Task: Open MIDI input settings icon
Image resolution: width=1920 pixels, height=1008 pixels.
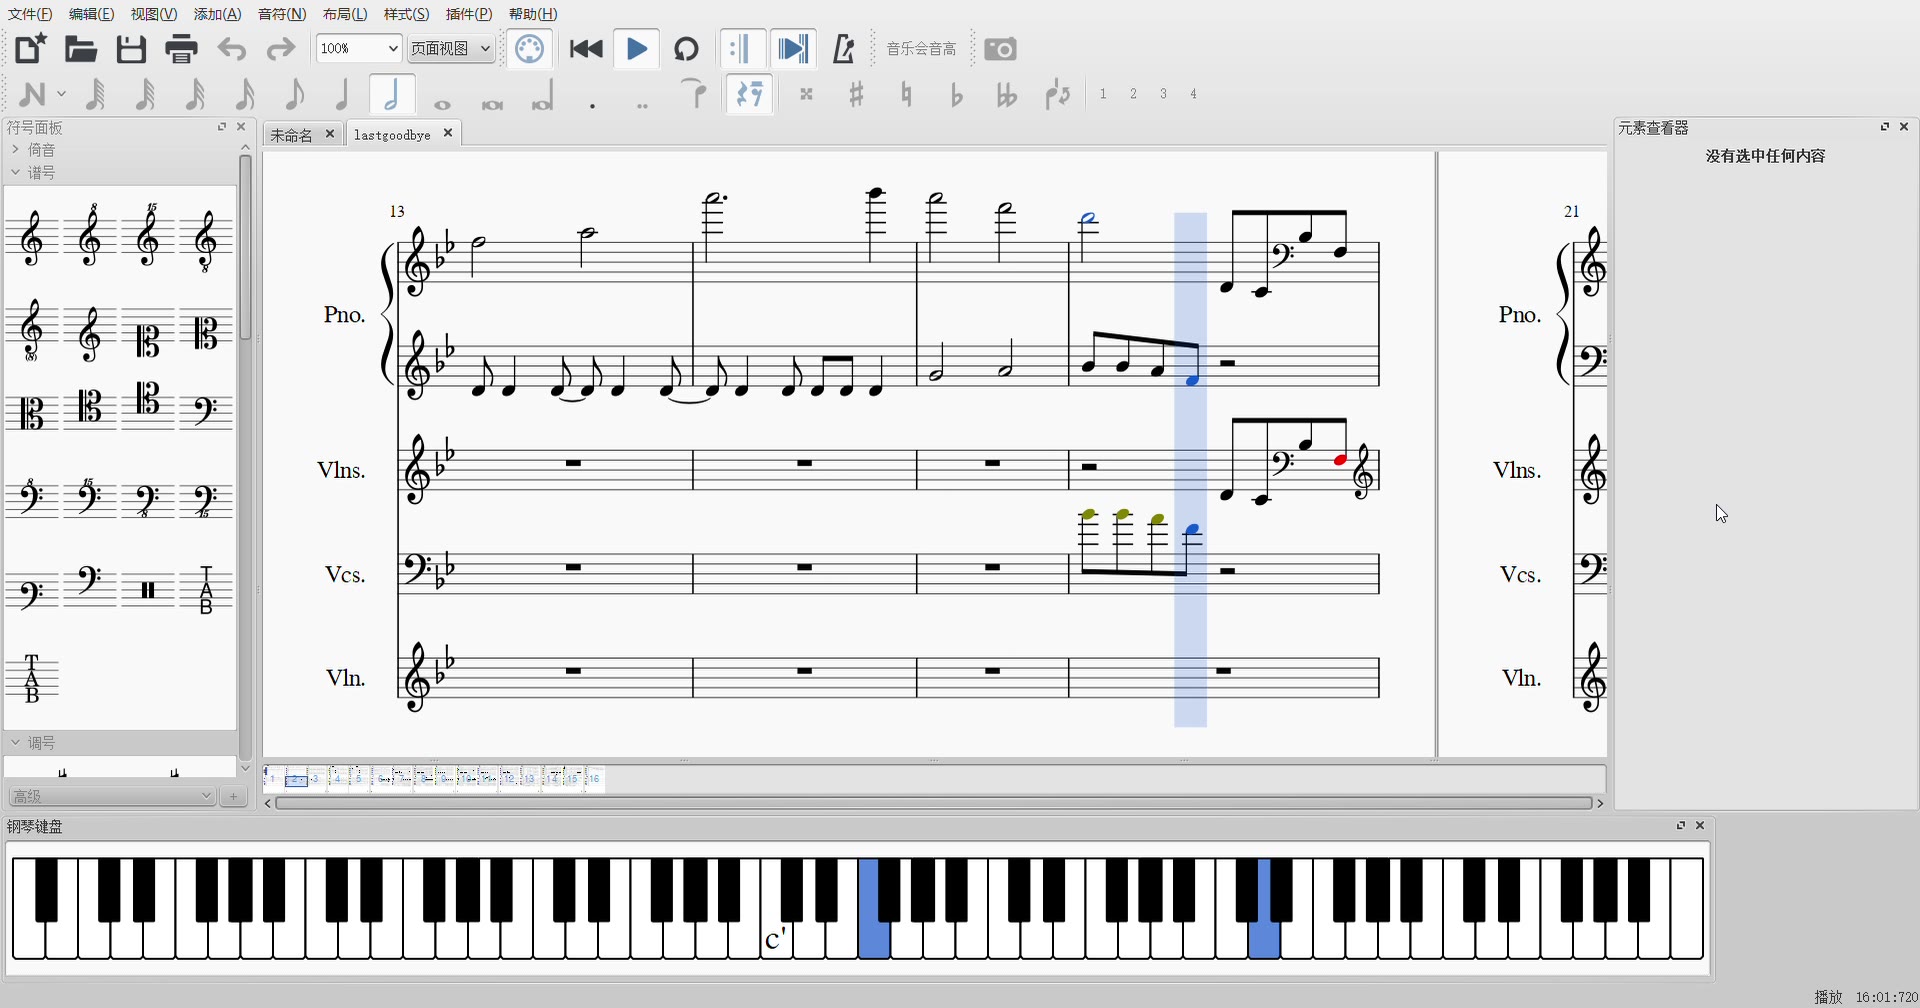Action: coord(529,48)
